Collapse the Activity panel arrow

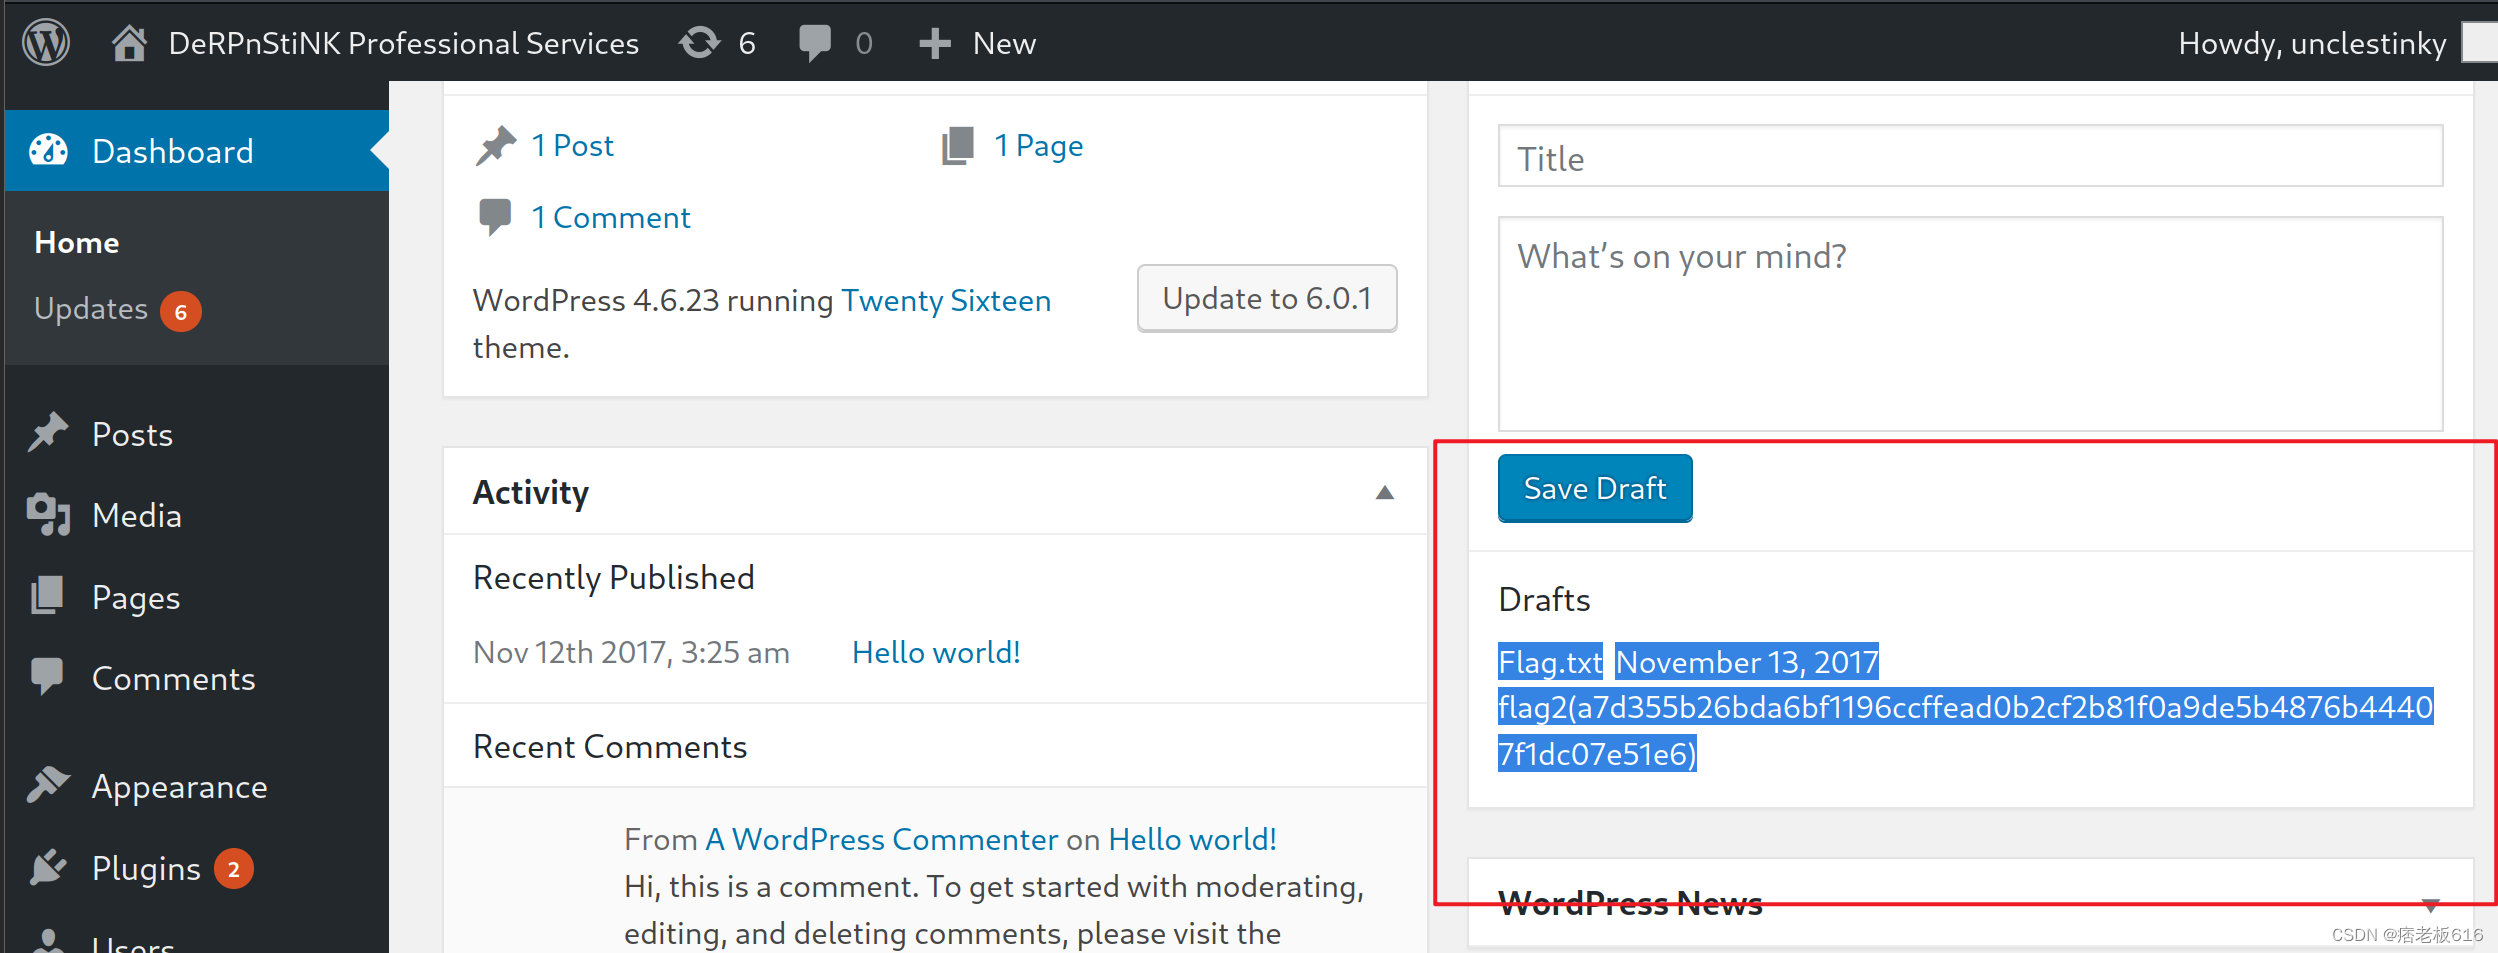pyautogui.click(x=1385, y=492)
